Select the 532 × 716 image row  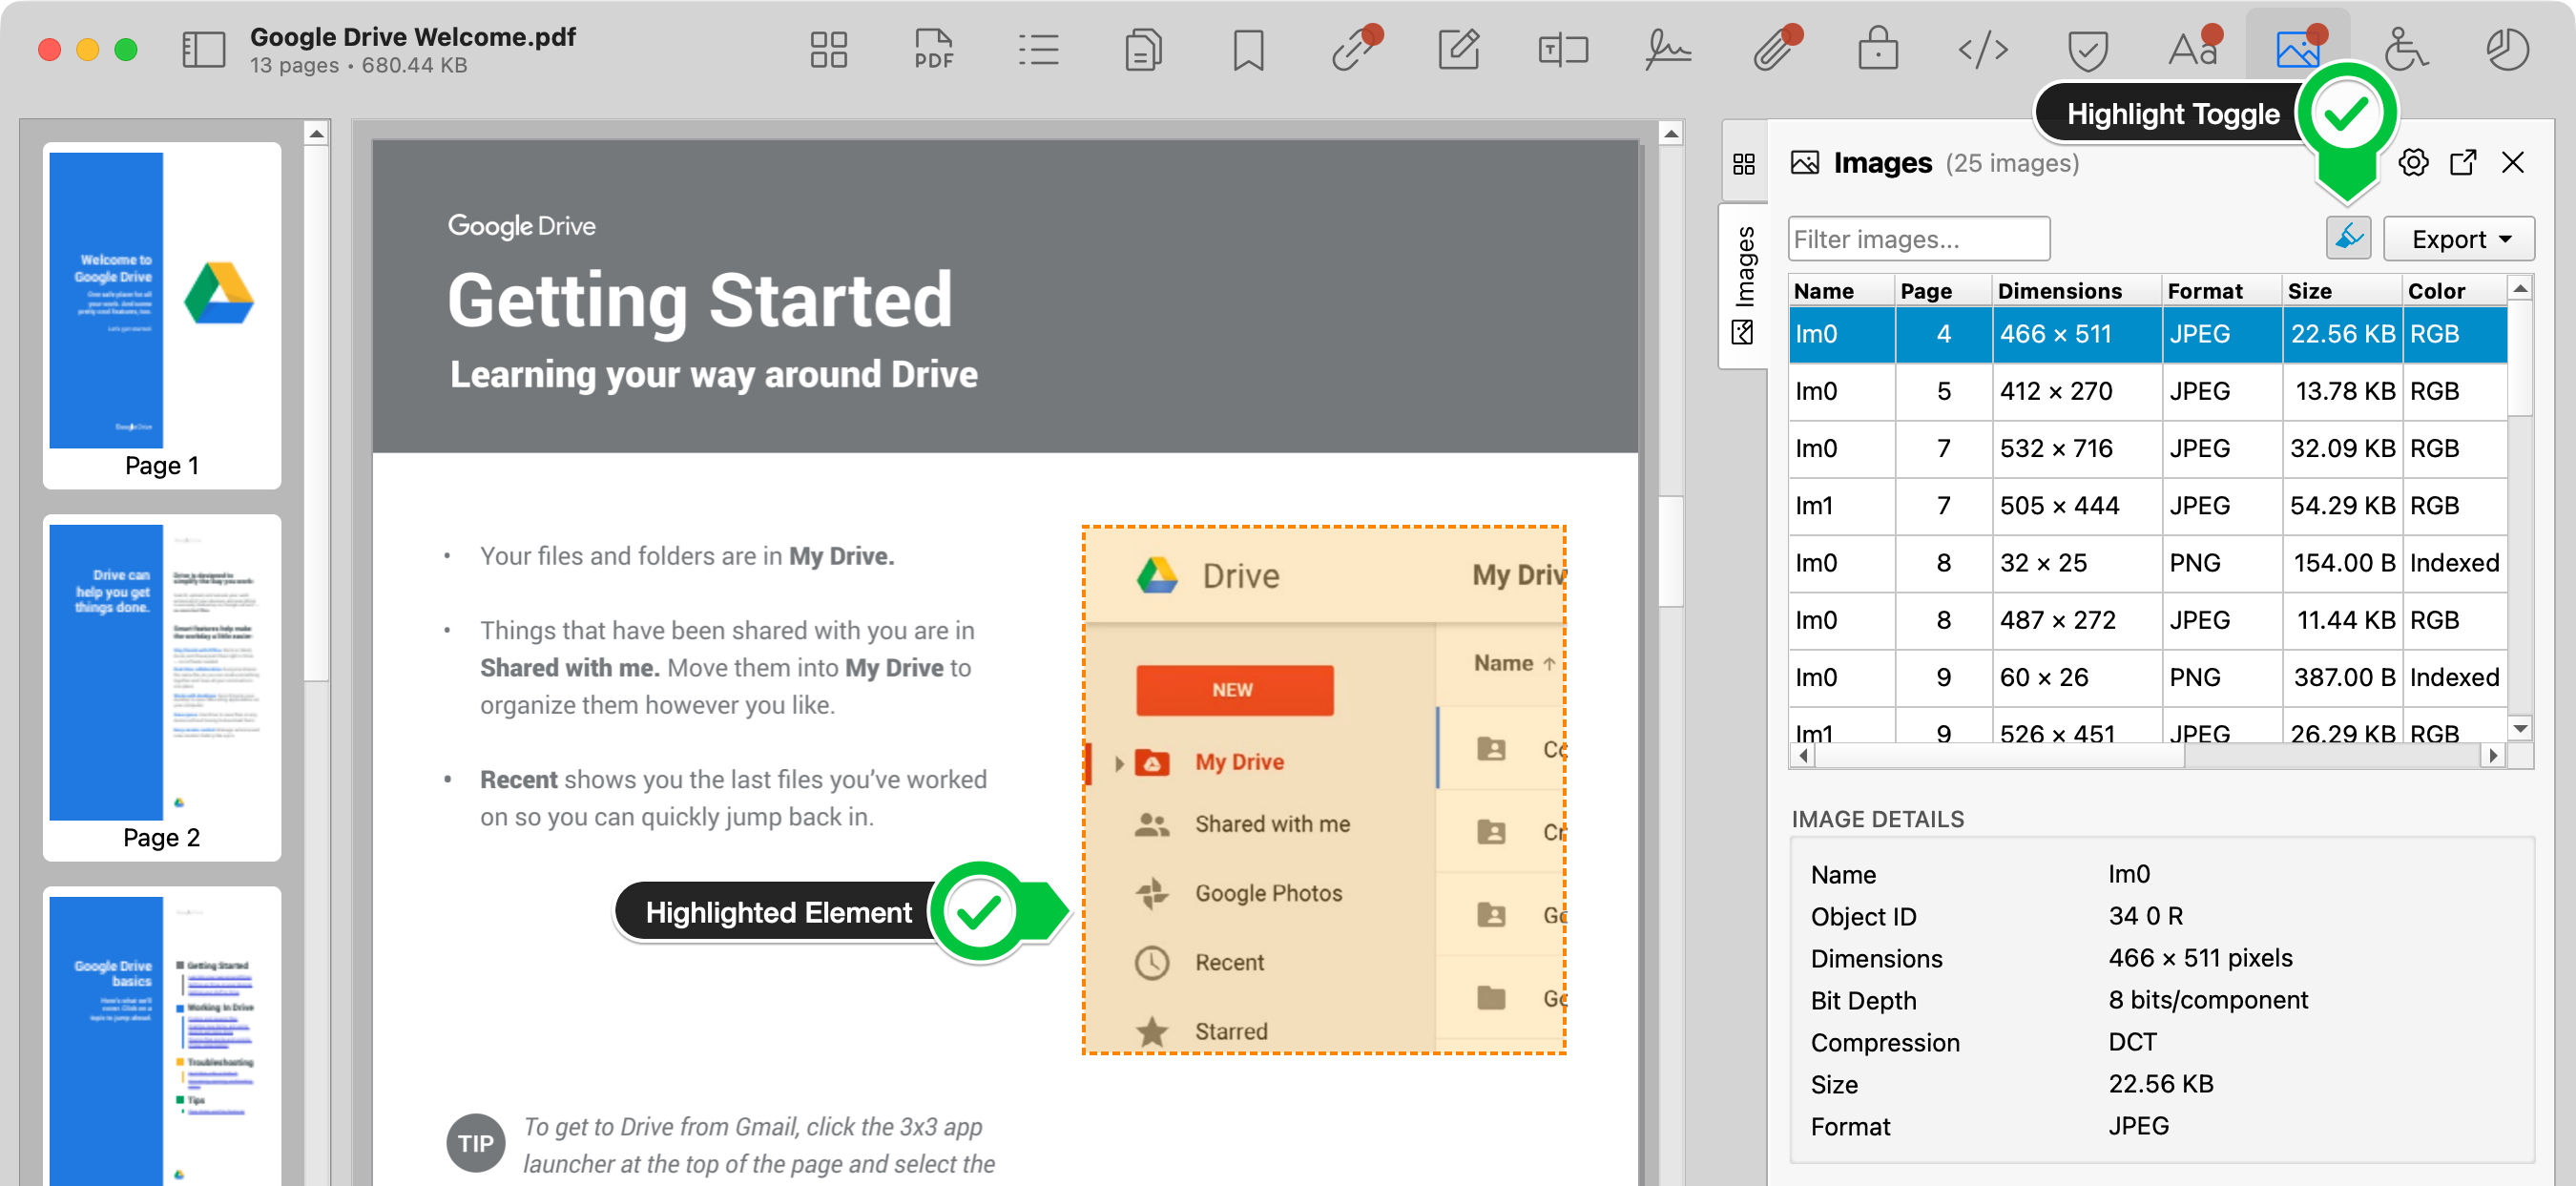click(x=2147, y=448)
